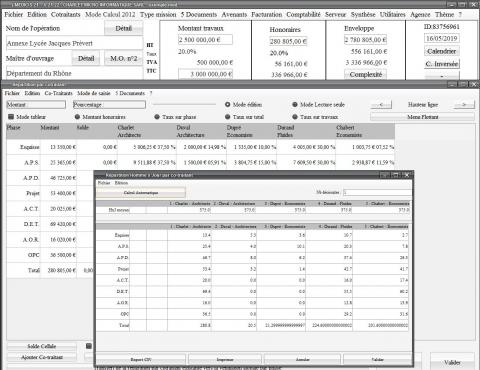Viewport: 480px width, 370px height.
Task: Click the Honoraires 280 805,00 € field
Action: point(288,41)
